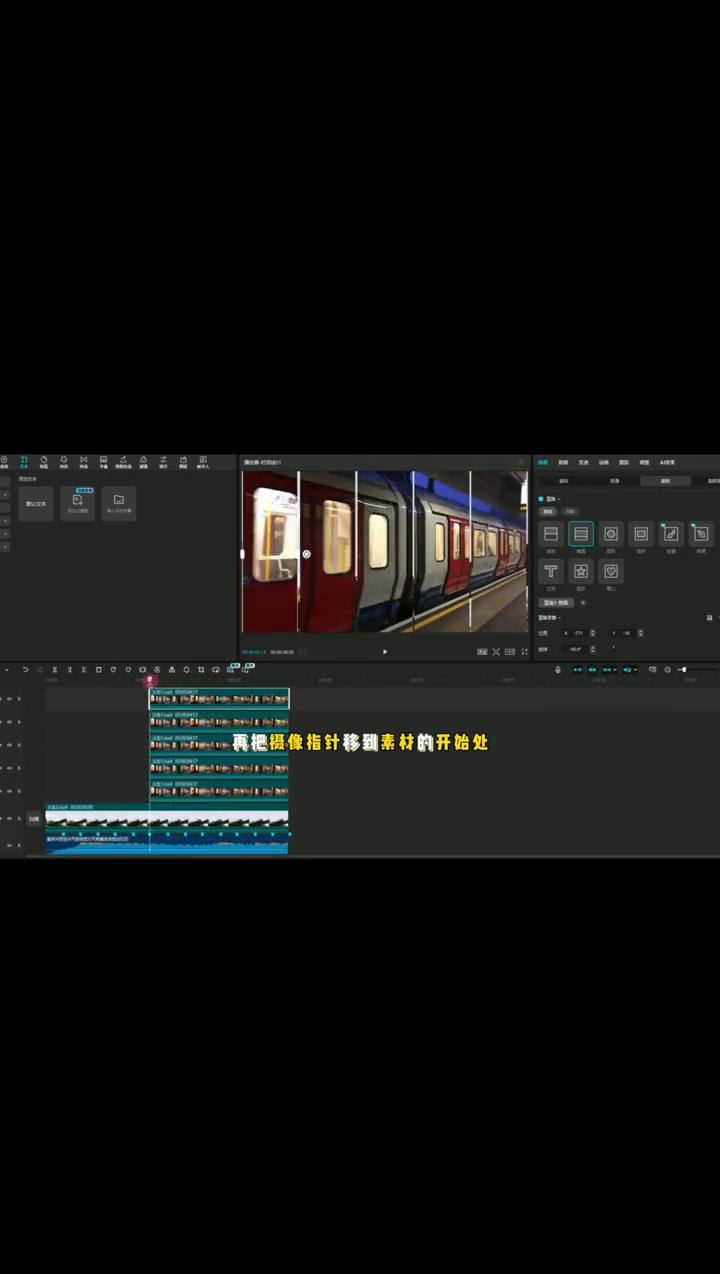Click the top video clip in timeline

(219, 699)
